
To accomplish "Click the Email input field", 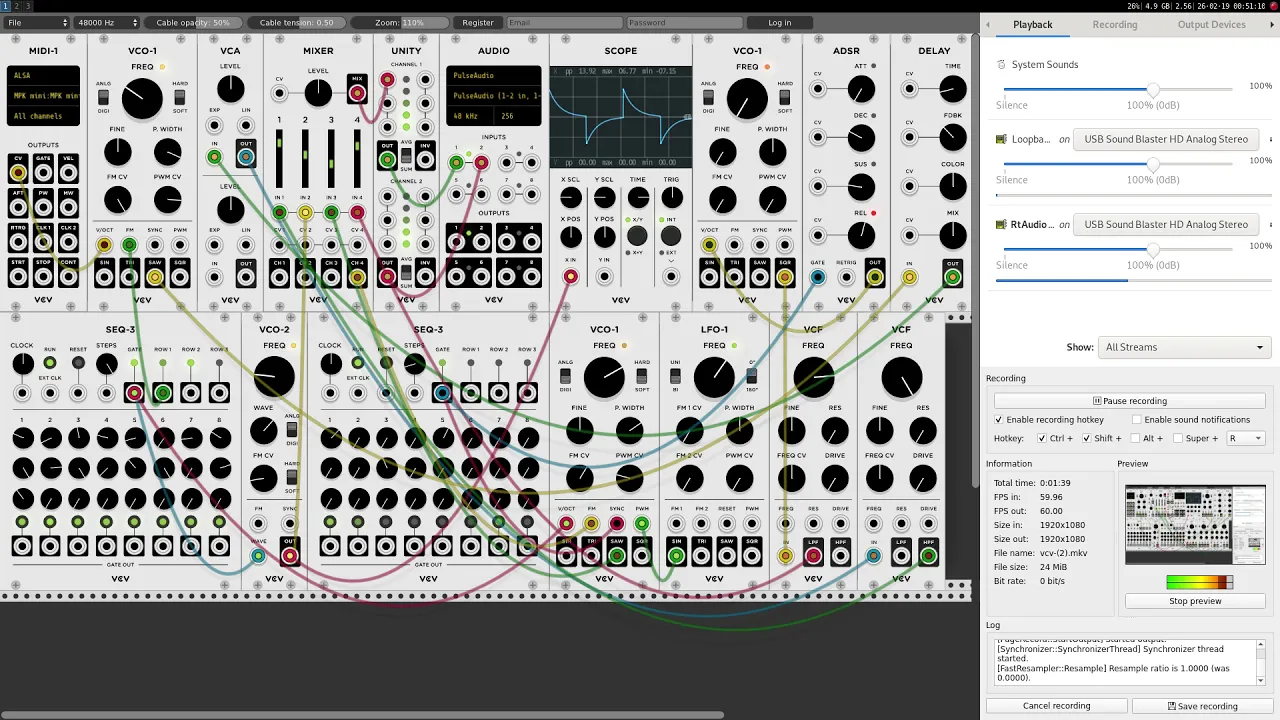I will (x=564, y=22).
